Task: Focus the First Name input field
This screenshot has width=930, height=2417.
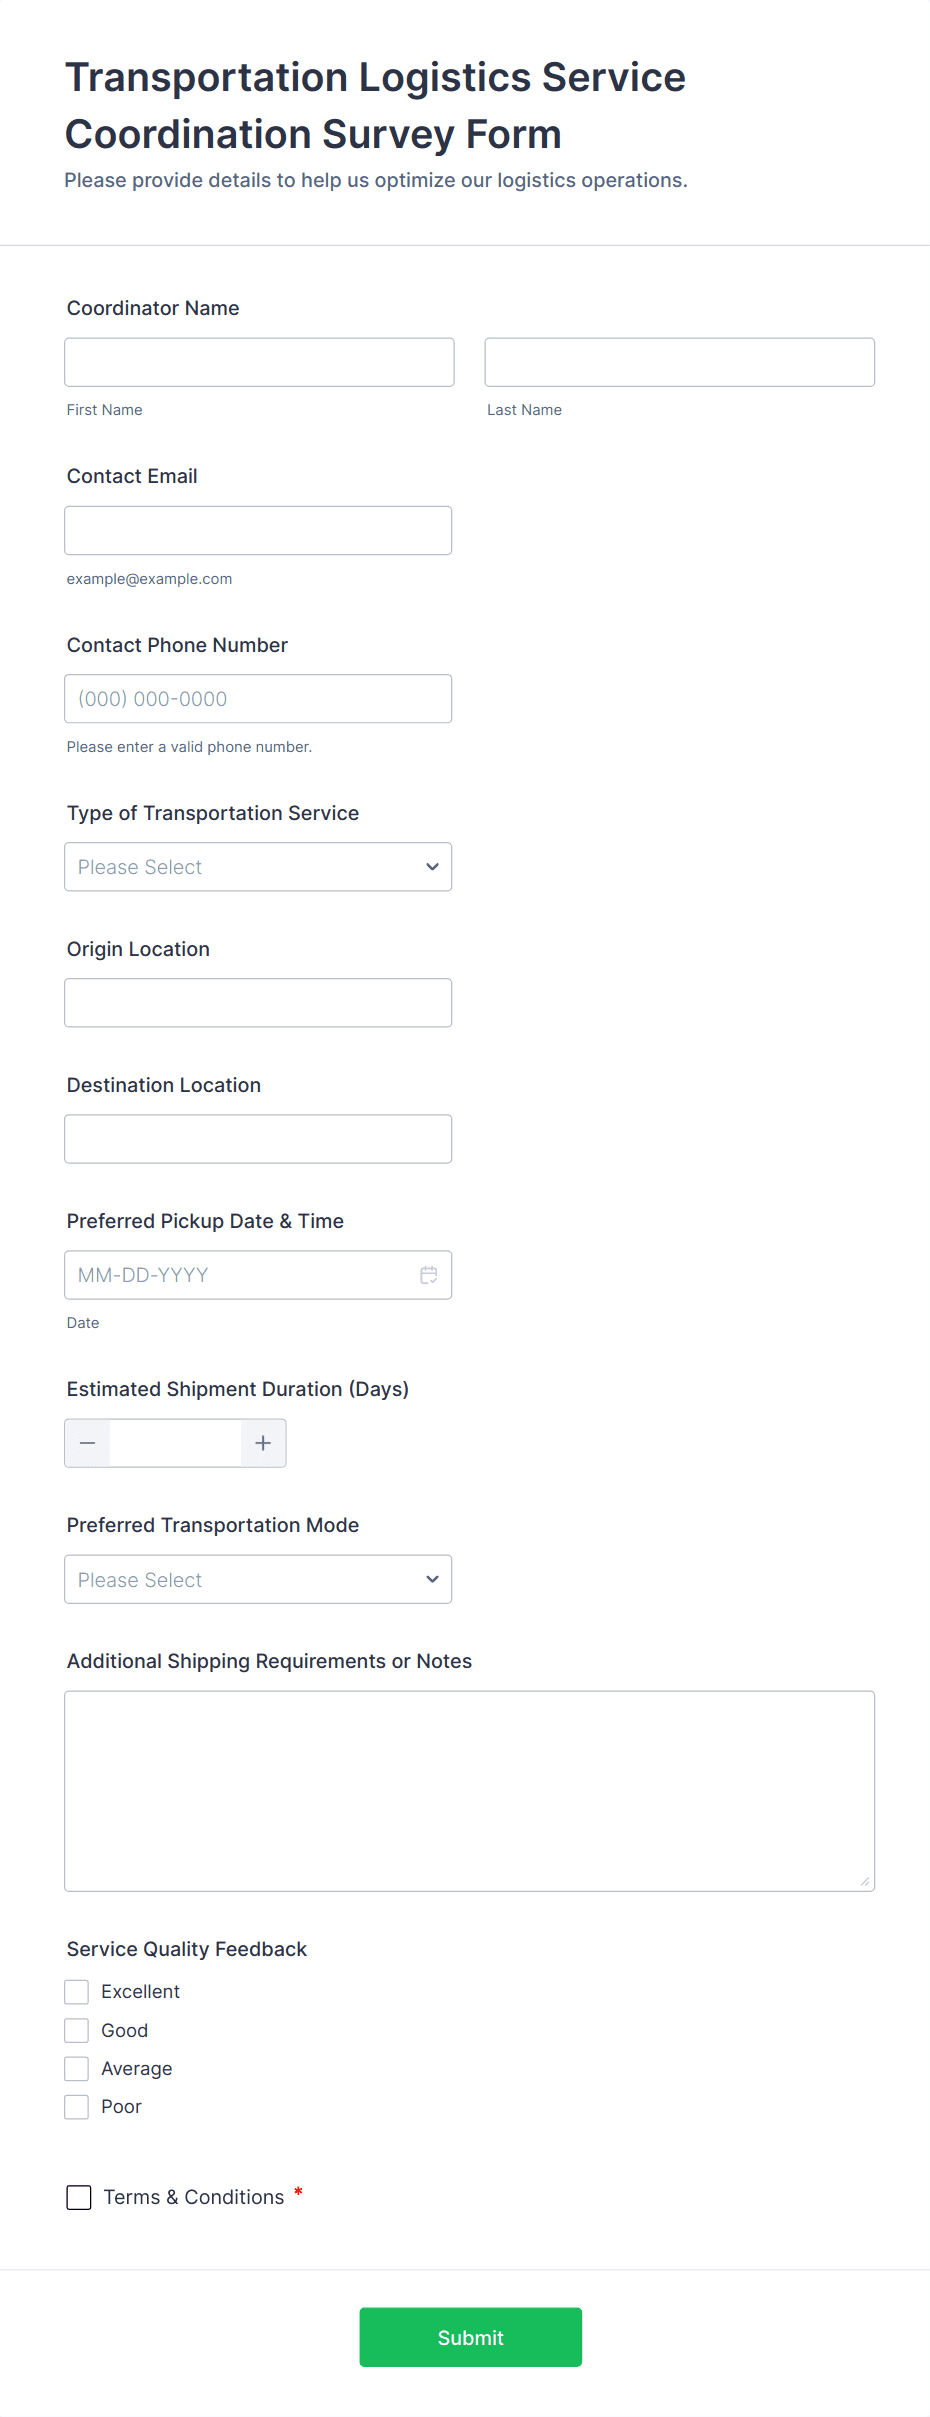Action: 259,362
